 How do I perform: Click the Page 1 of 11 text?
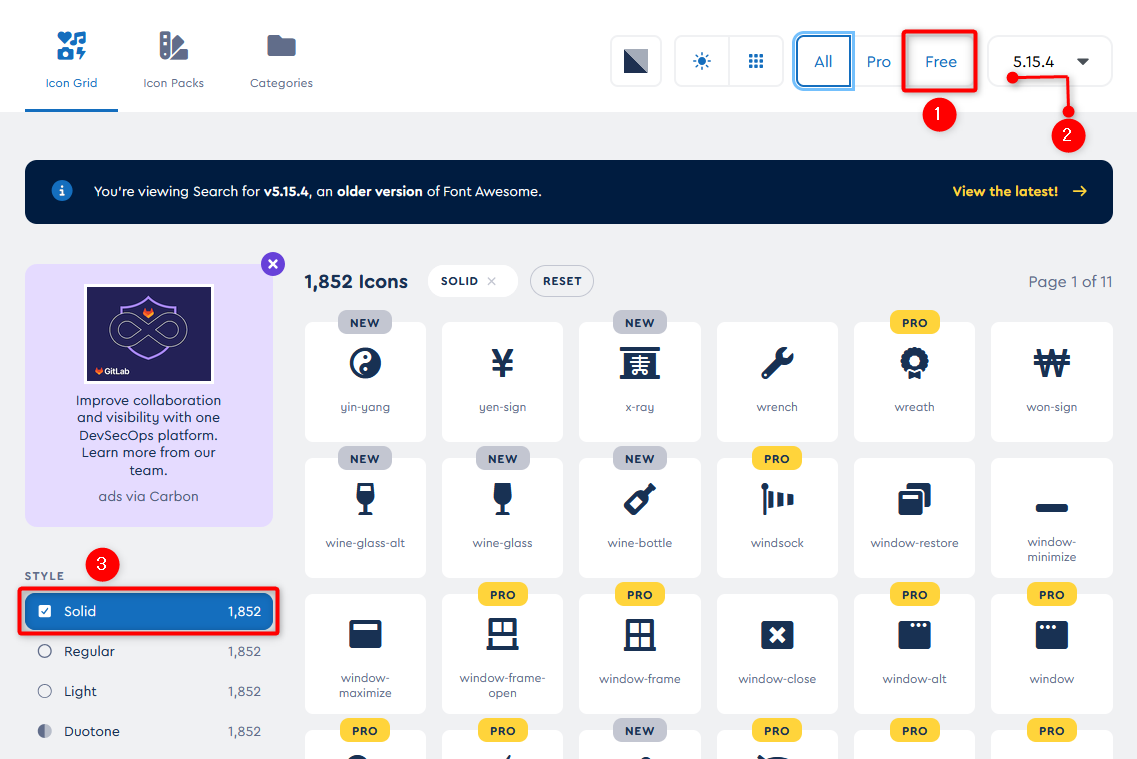(x=1070, y=282)
